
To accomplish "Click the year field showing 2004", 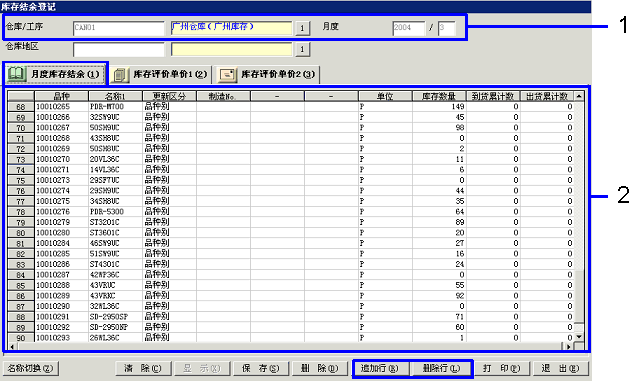I will point(408,28).
